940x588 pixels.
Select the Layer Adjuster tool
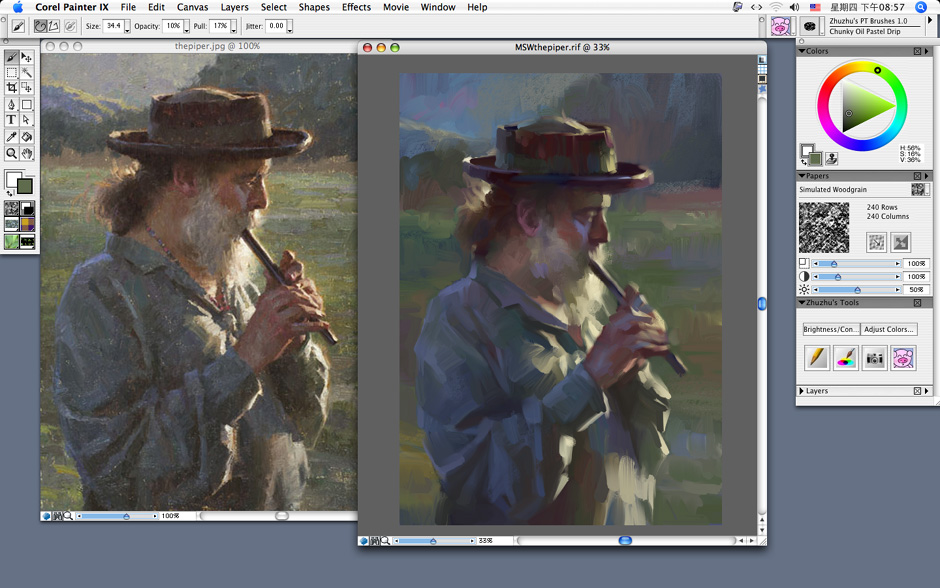26,57
